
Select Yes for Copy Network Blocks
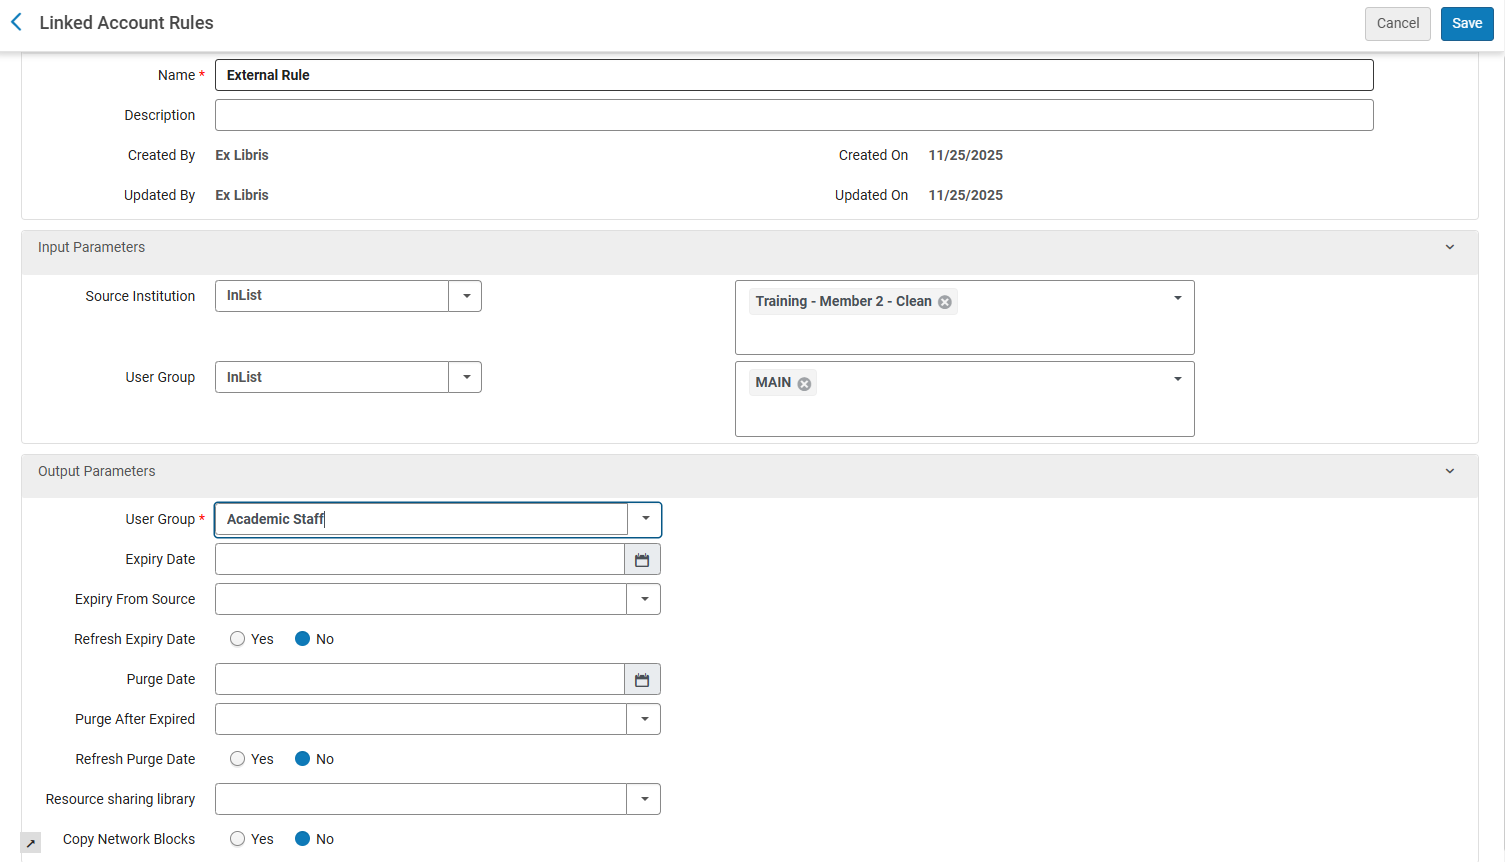(238, 839)
